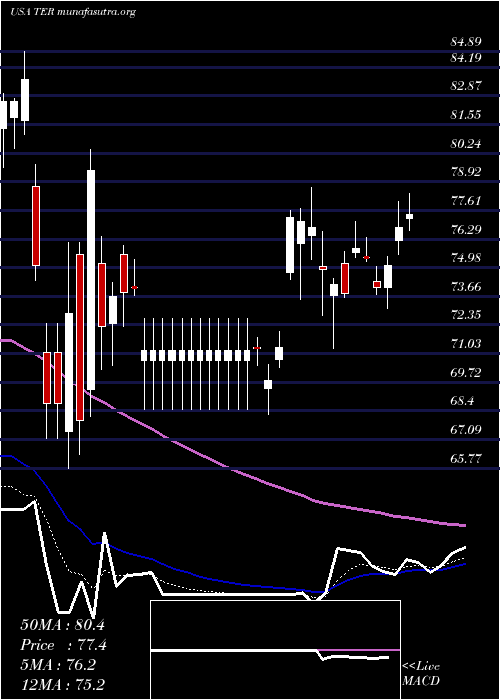Click the '12MA : 75.2' readout
This screenshot has width=500, height=700.
click(62, 684)
